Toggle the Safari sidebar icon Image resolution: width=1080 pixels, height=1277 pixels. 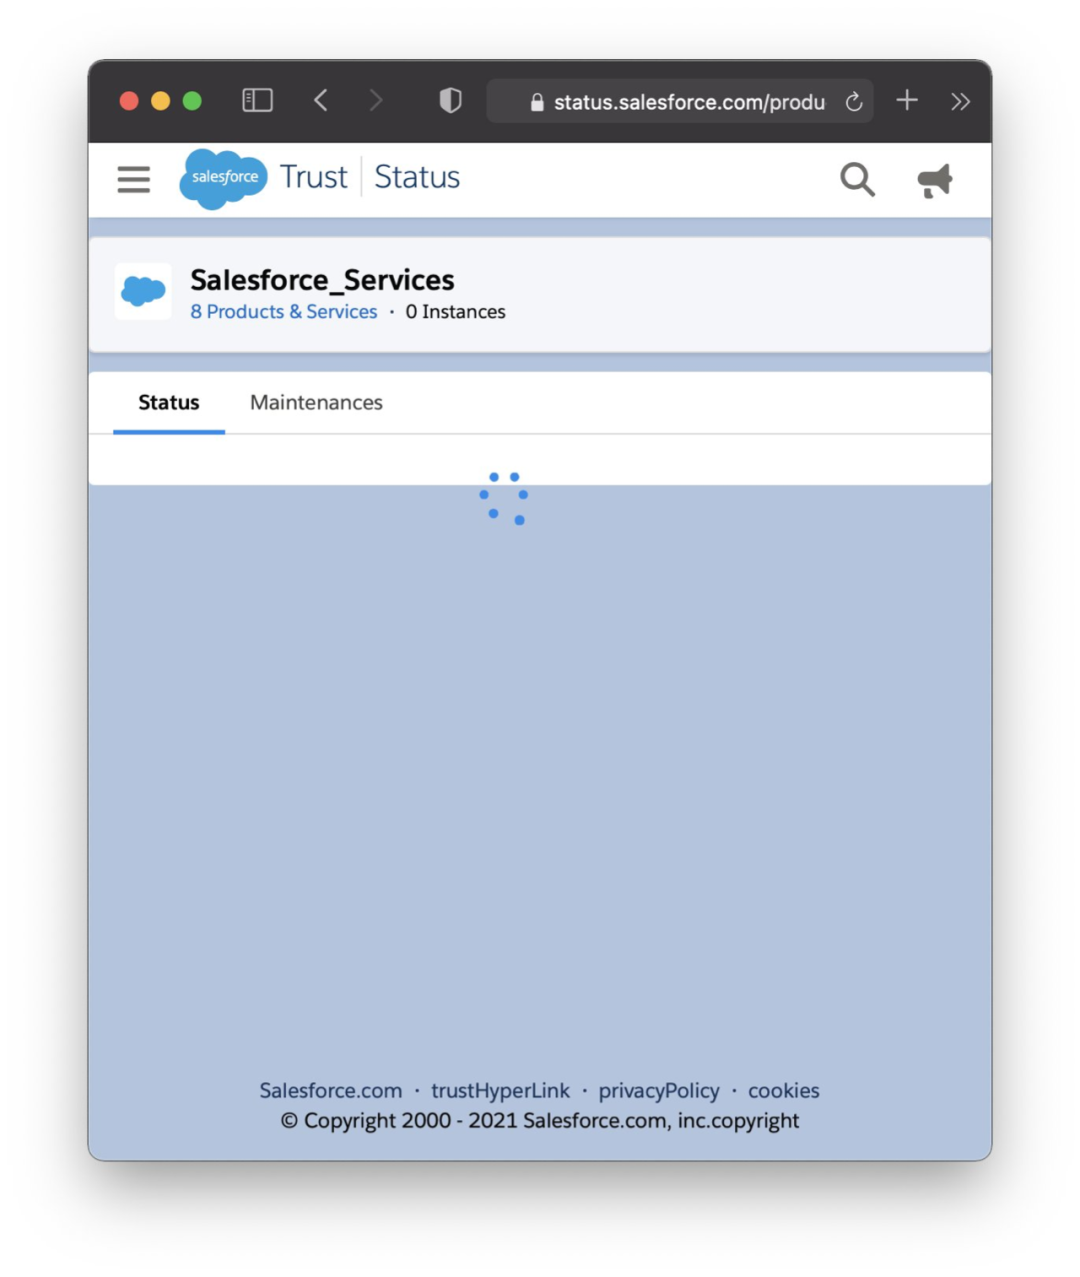point(257,100)
